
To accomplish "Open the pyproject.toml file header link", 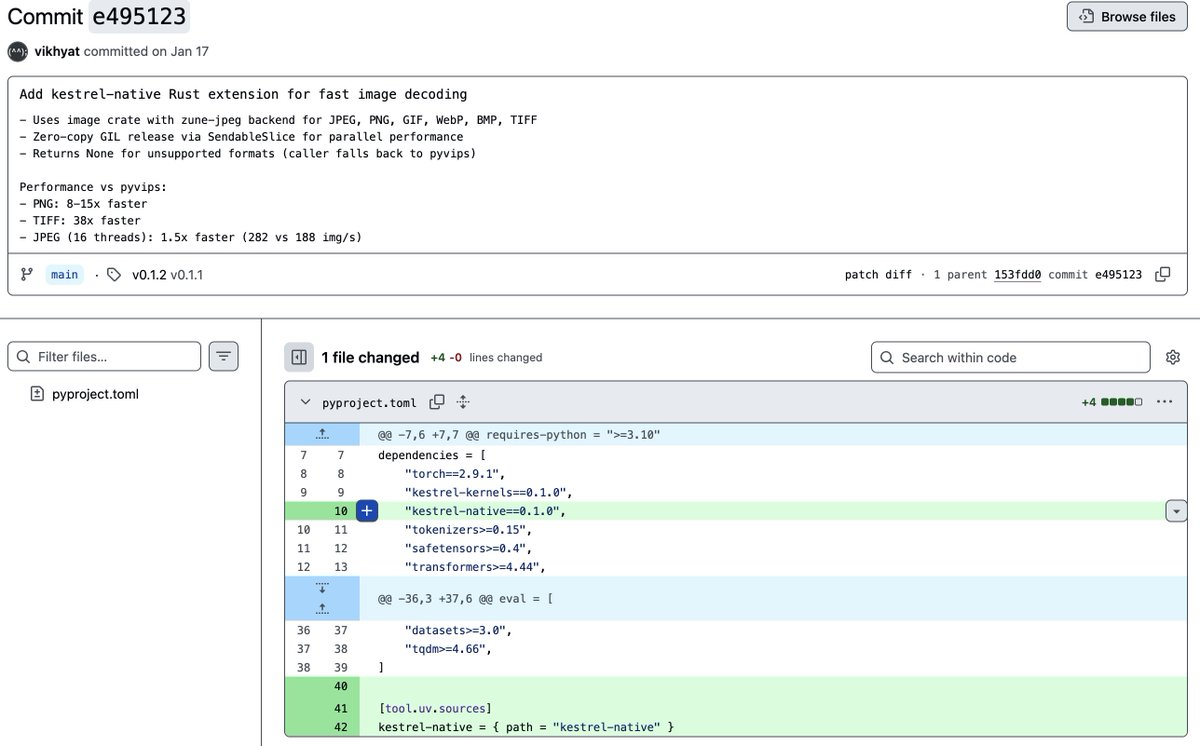I will 370,402.
